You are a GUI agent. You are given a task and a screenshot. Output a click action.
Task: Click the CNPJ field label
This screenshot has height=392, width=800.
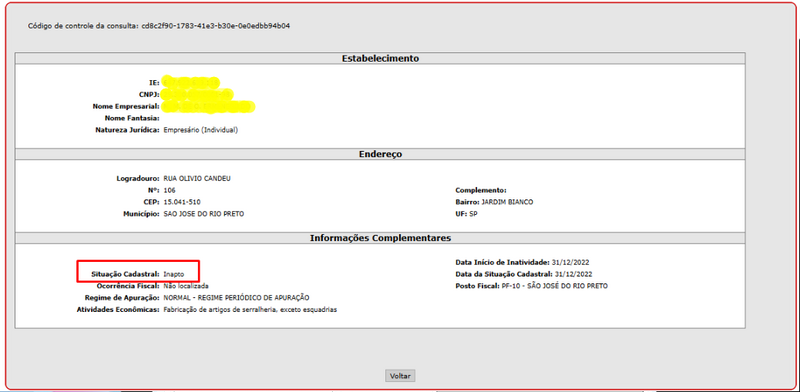(149, 94)
